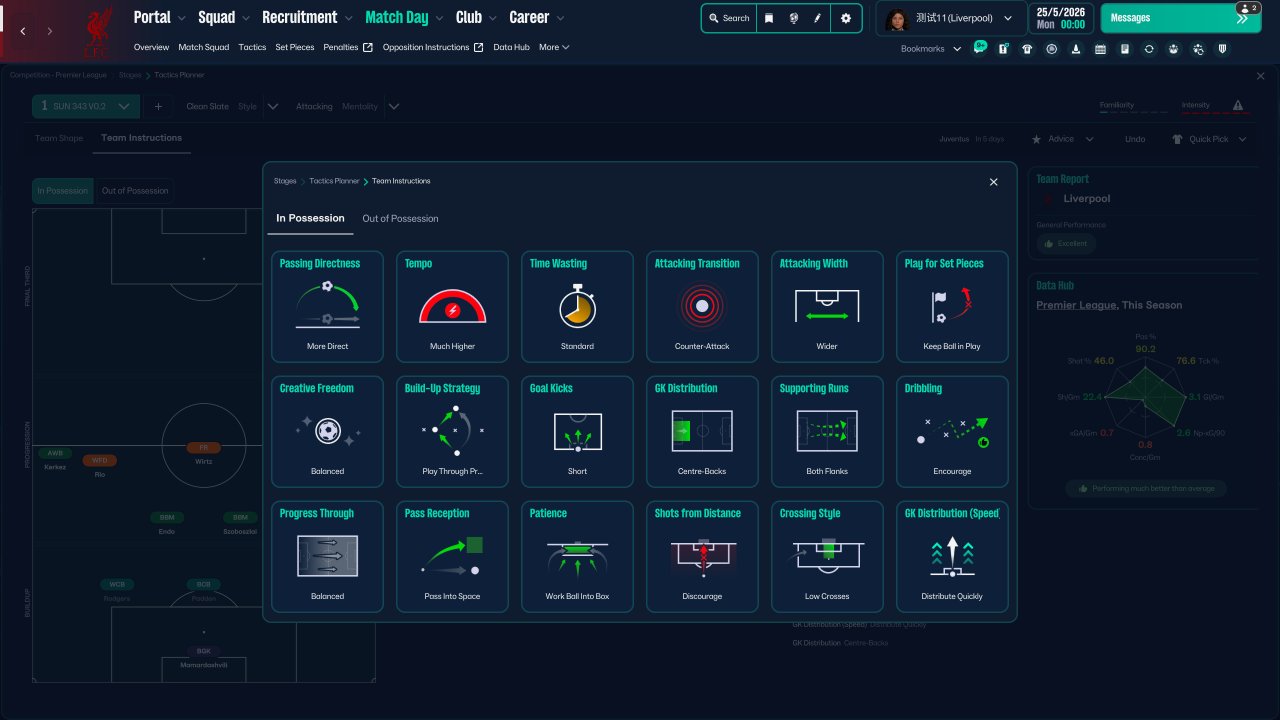1280x720 pixels.
Task: Click the shield icon in the bookmarks bar
Action: point(1221,49)
